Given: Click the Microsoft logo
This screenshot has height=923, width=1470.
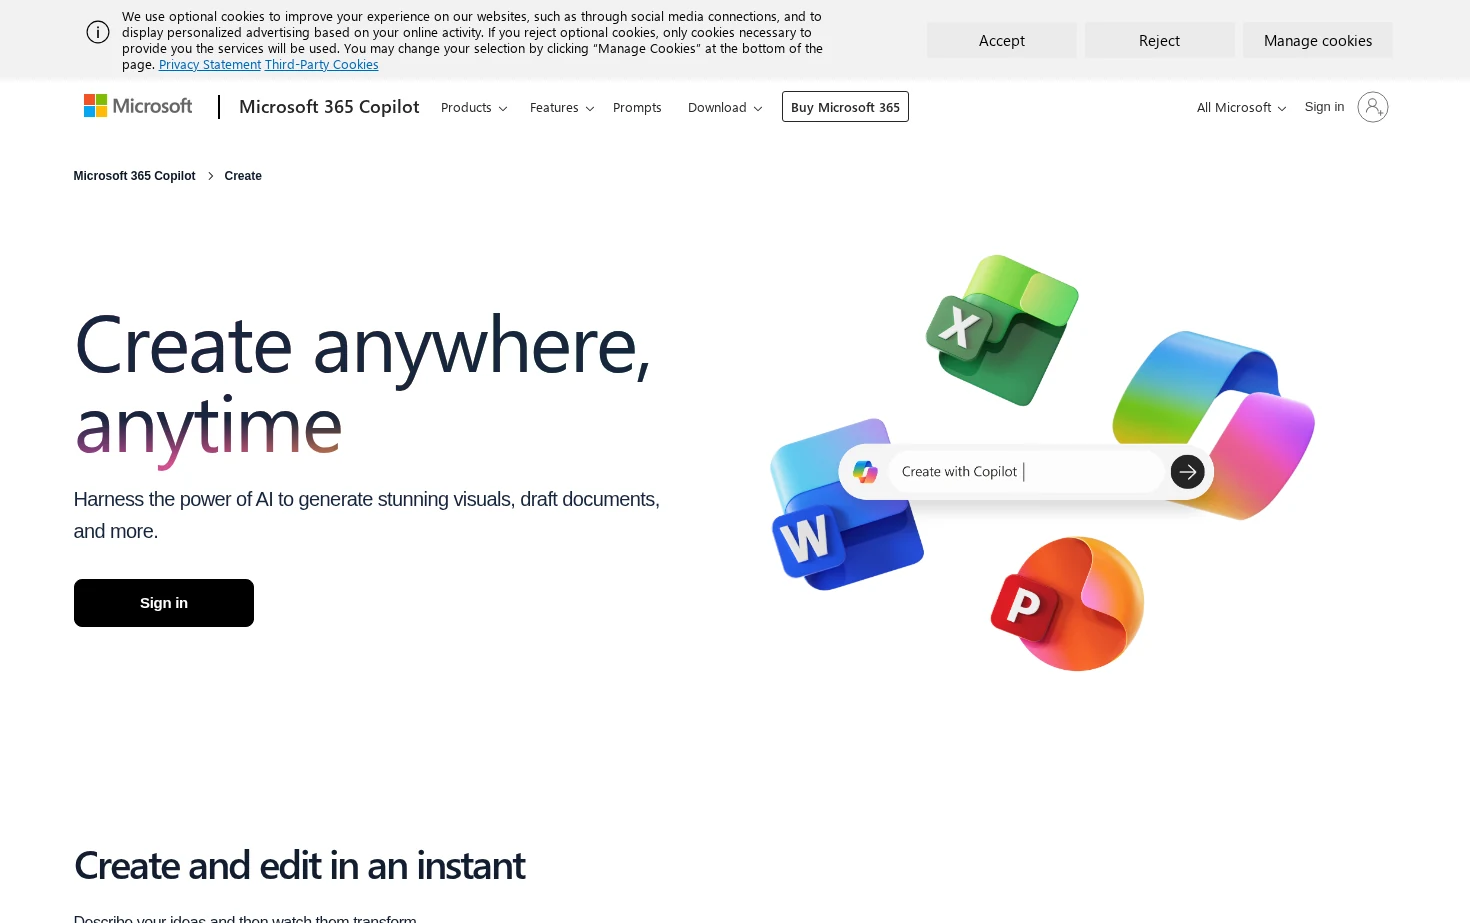Looking at the screenshot, I should click(x=138, y=106).
